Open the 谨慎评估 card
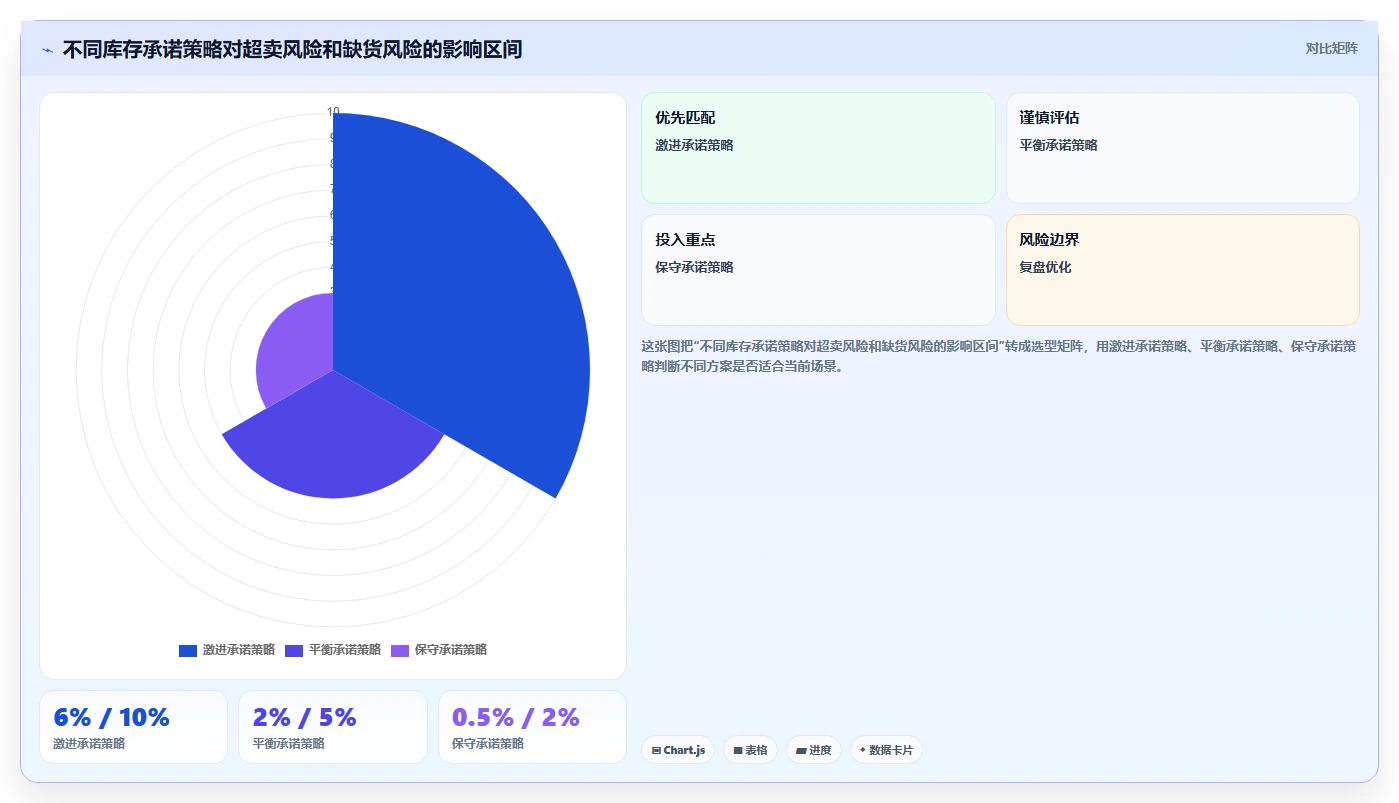Viewport: 1399px width, 803px height. pyautogui.click(x=1182, y=148)
